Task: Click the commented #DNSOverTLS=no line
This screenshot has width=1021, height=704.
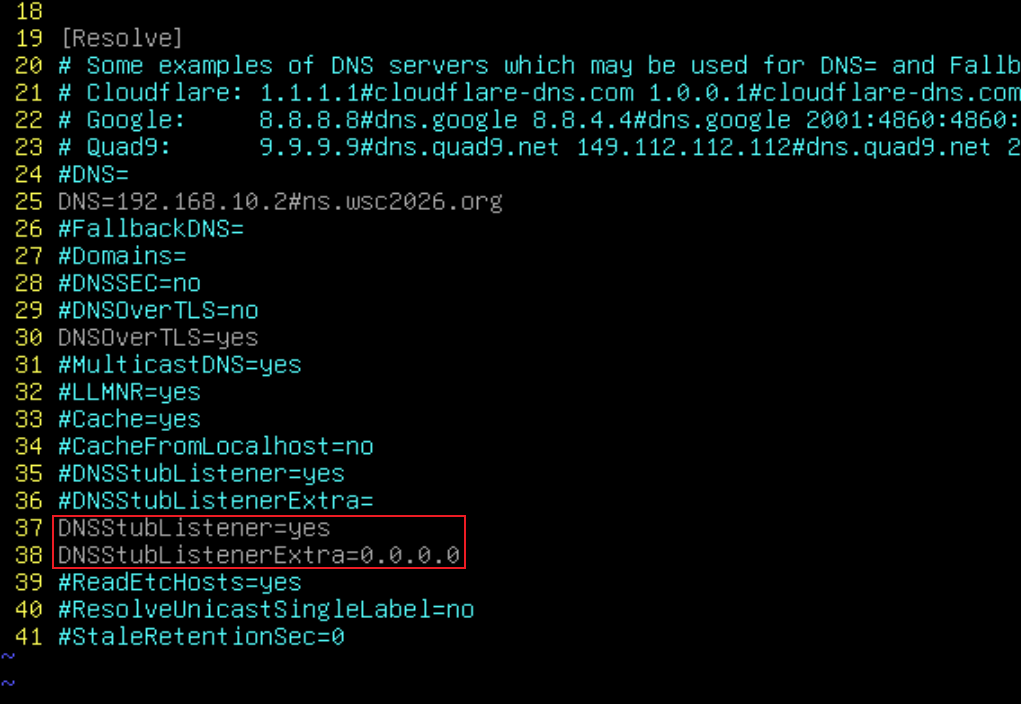Action: (x=158, y=311)
